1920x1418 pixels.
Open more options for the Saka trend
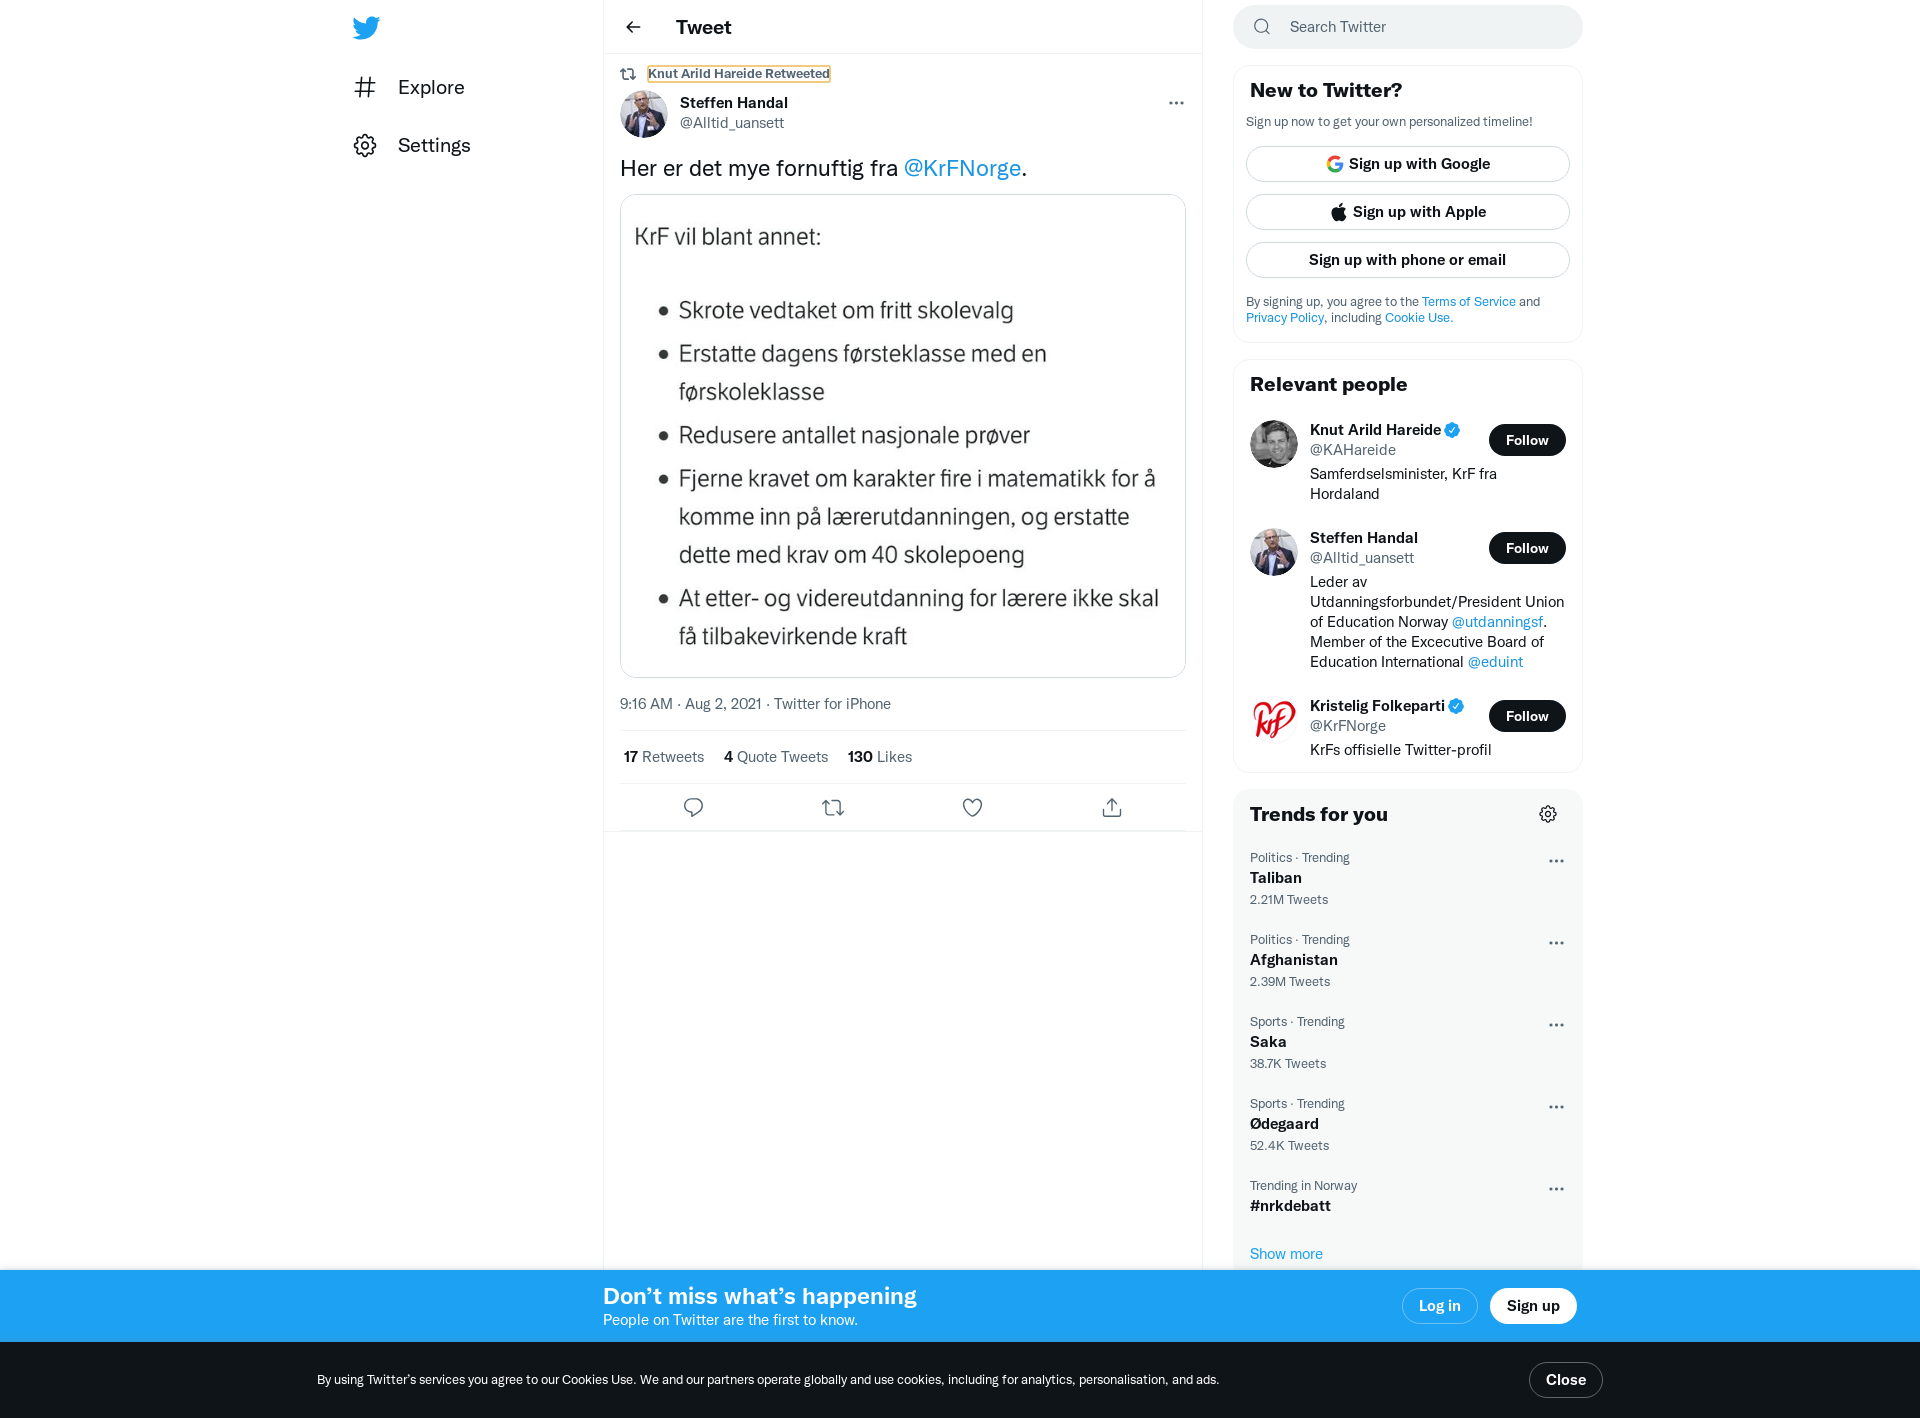(x=1556, y=1025)
